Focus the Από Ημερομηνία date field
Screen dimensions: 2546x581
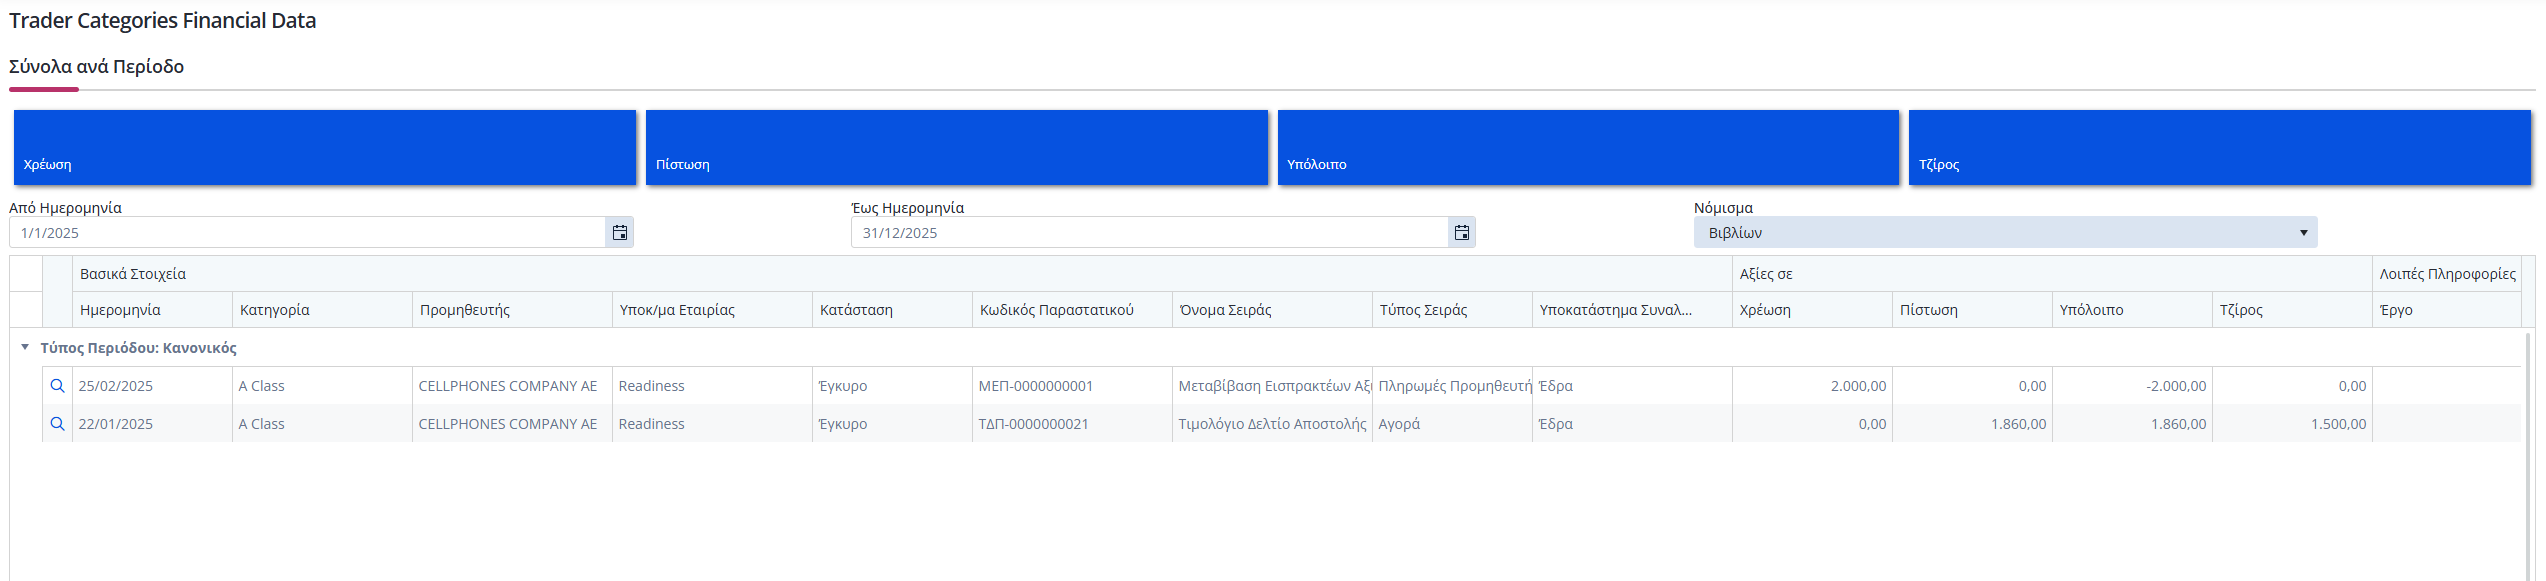(307, 233)
